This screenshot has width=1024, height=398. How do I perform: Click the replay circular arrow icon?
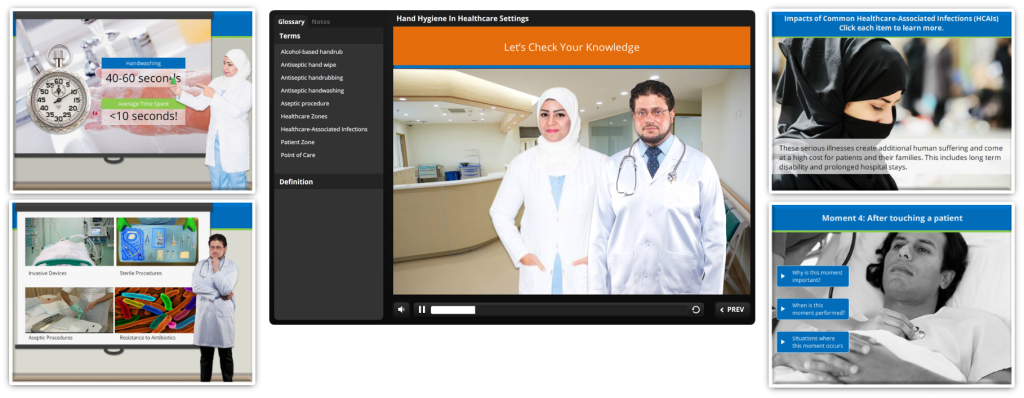coord(696,310)
